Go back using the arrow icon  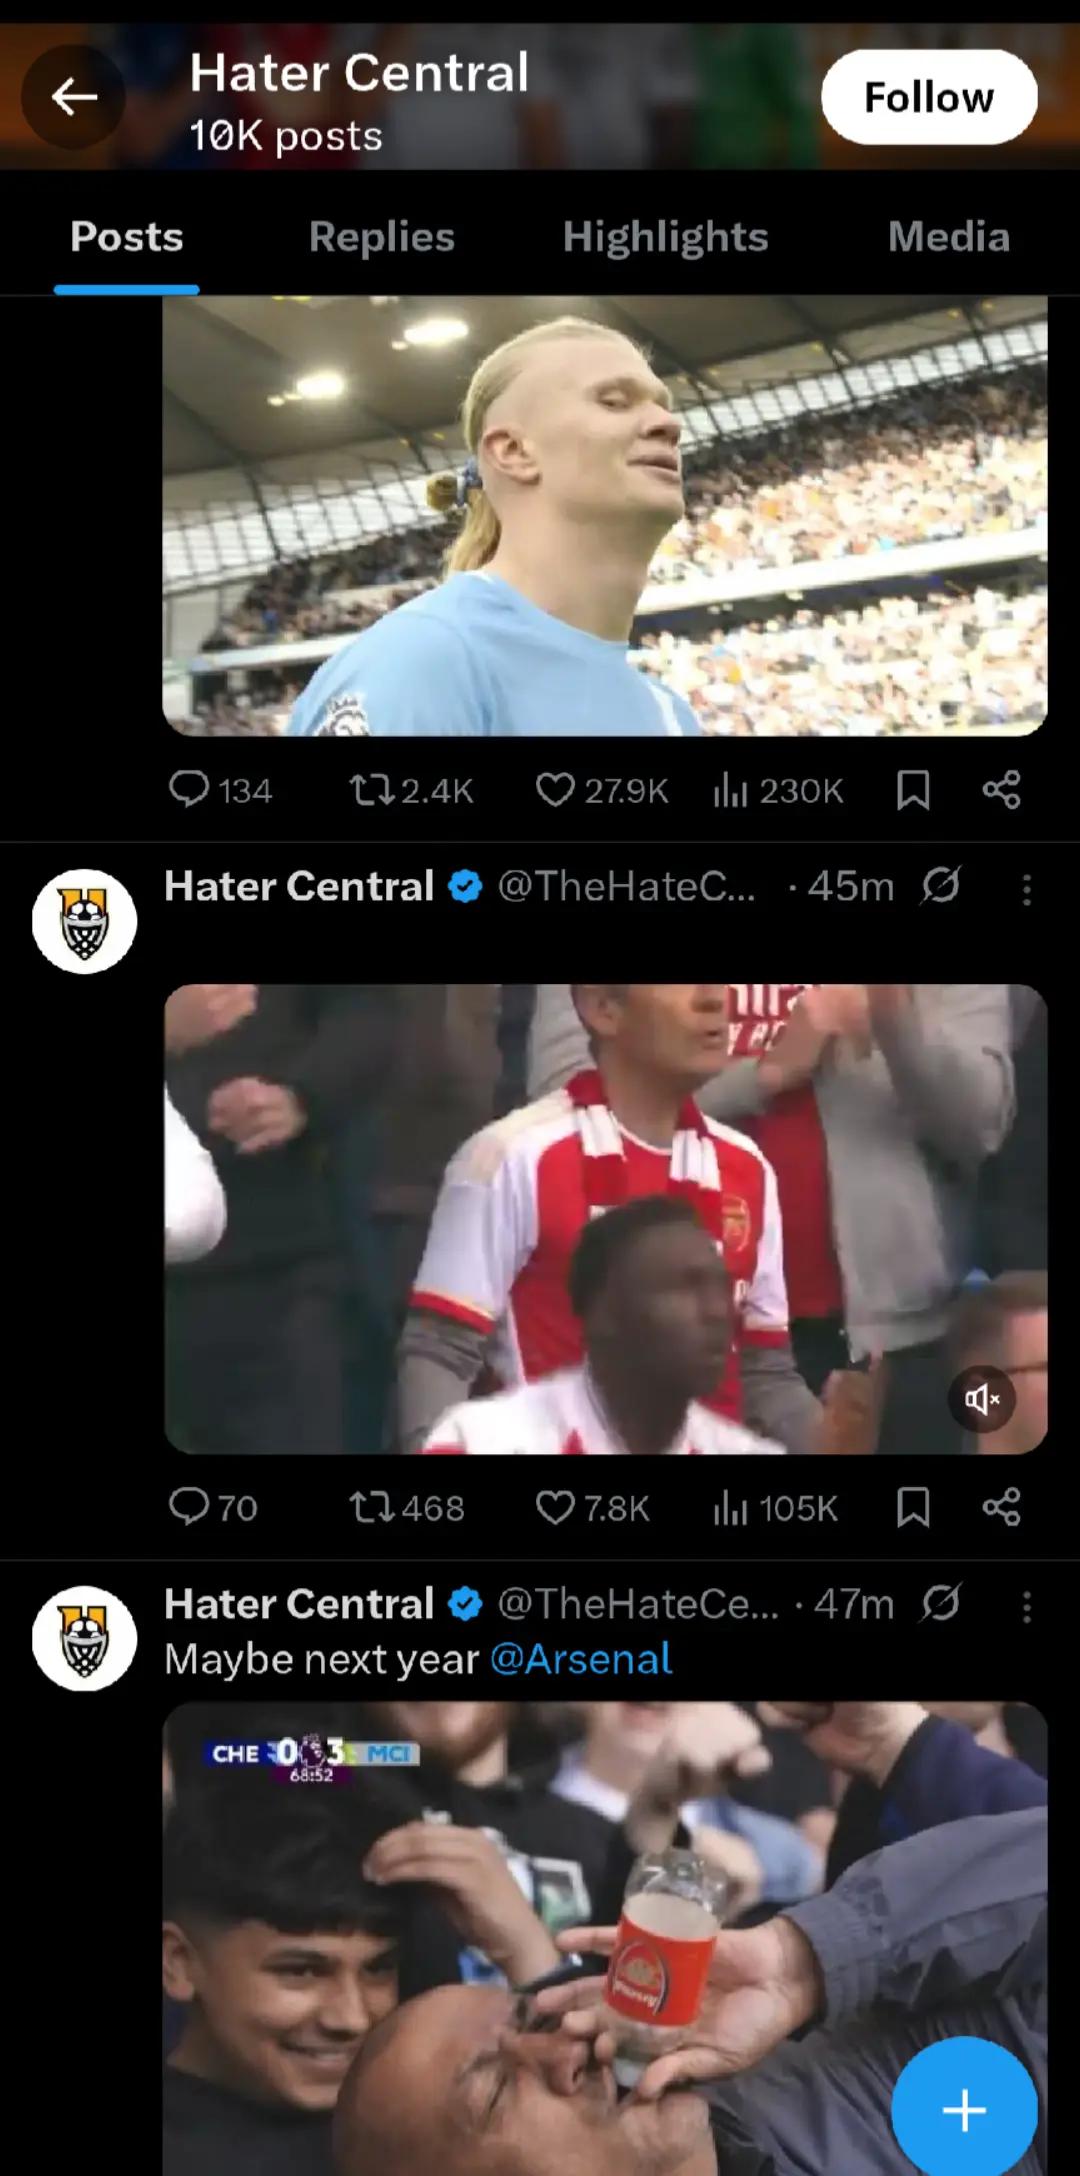point(74,97)
